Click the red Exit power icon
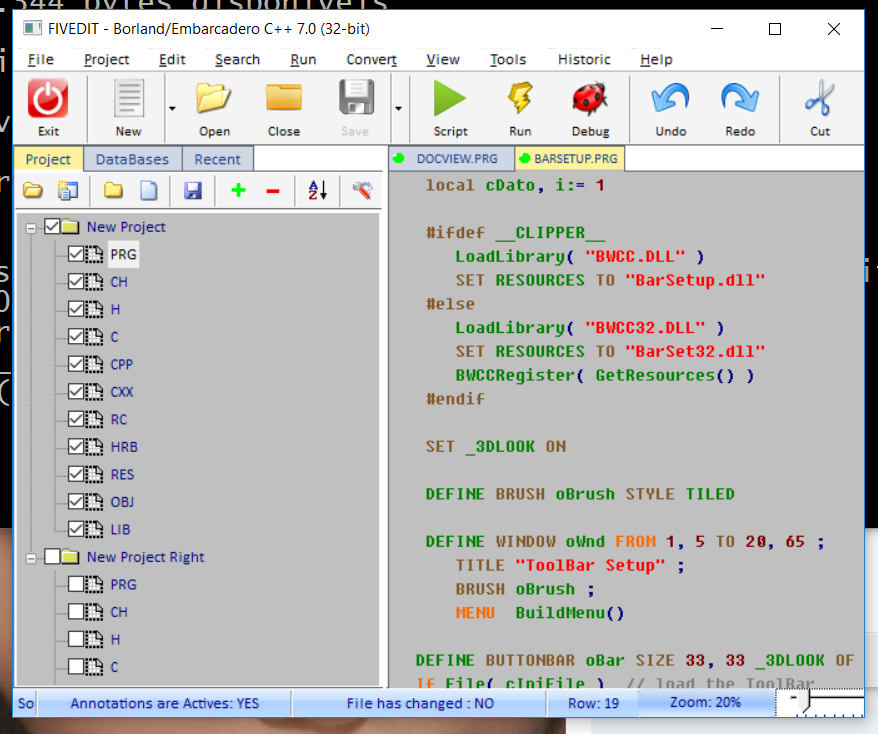Viewport: 878px width, 734px height. tap(48, 100)
